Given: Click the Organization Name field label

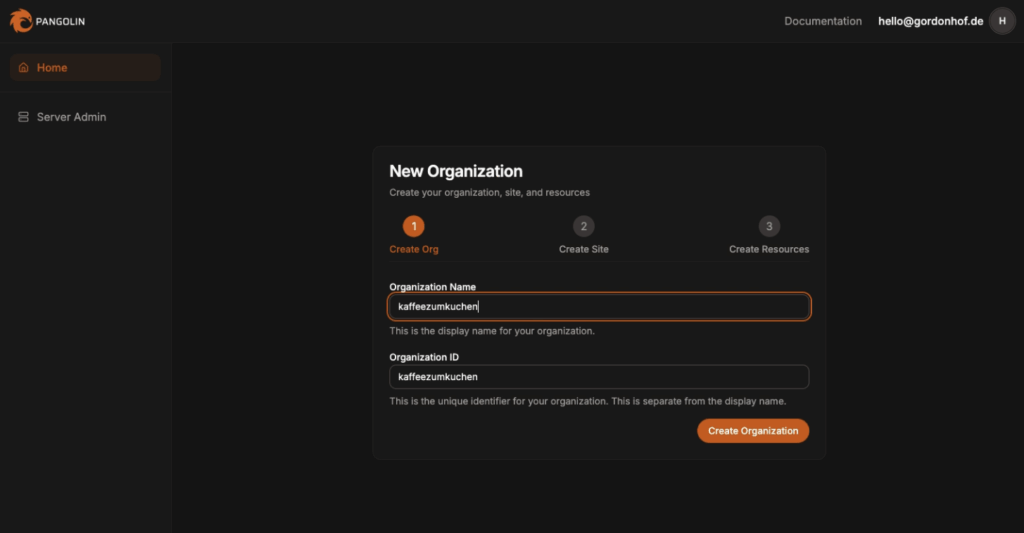Looking at the screenshot, I should point(432,287).
